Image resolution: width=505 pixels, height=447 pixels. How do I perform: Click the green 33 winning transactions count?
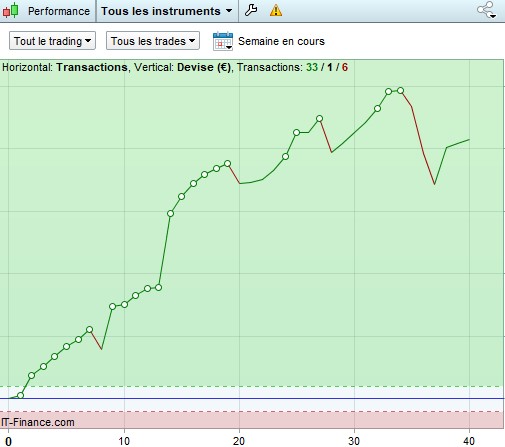(x=312, y=67)
